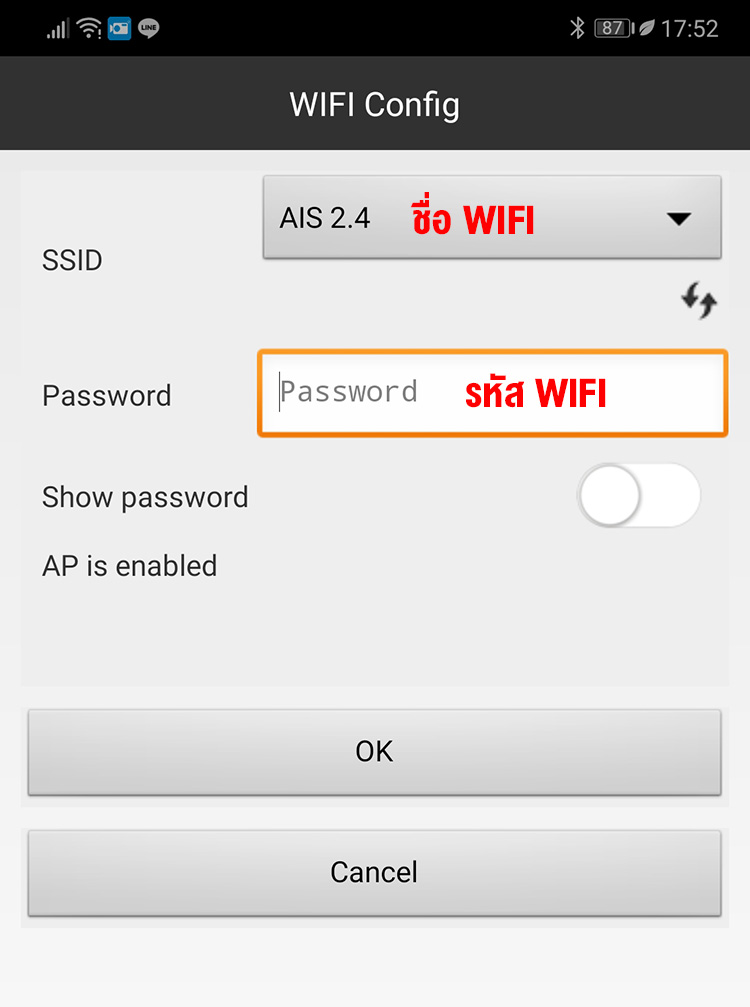Screen dimensions: 750x1007
Task: Focus the Password input field
Action: pyautogui.click(x=492, y=393)
